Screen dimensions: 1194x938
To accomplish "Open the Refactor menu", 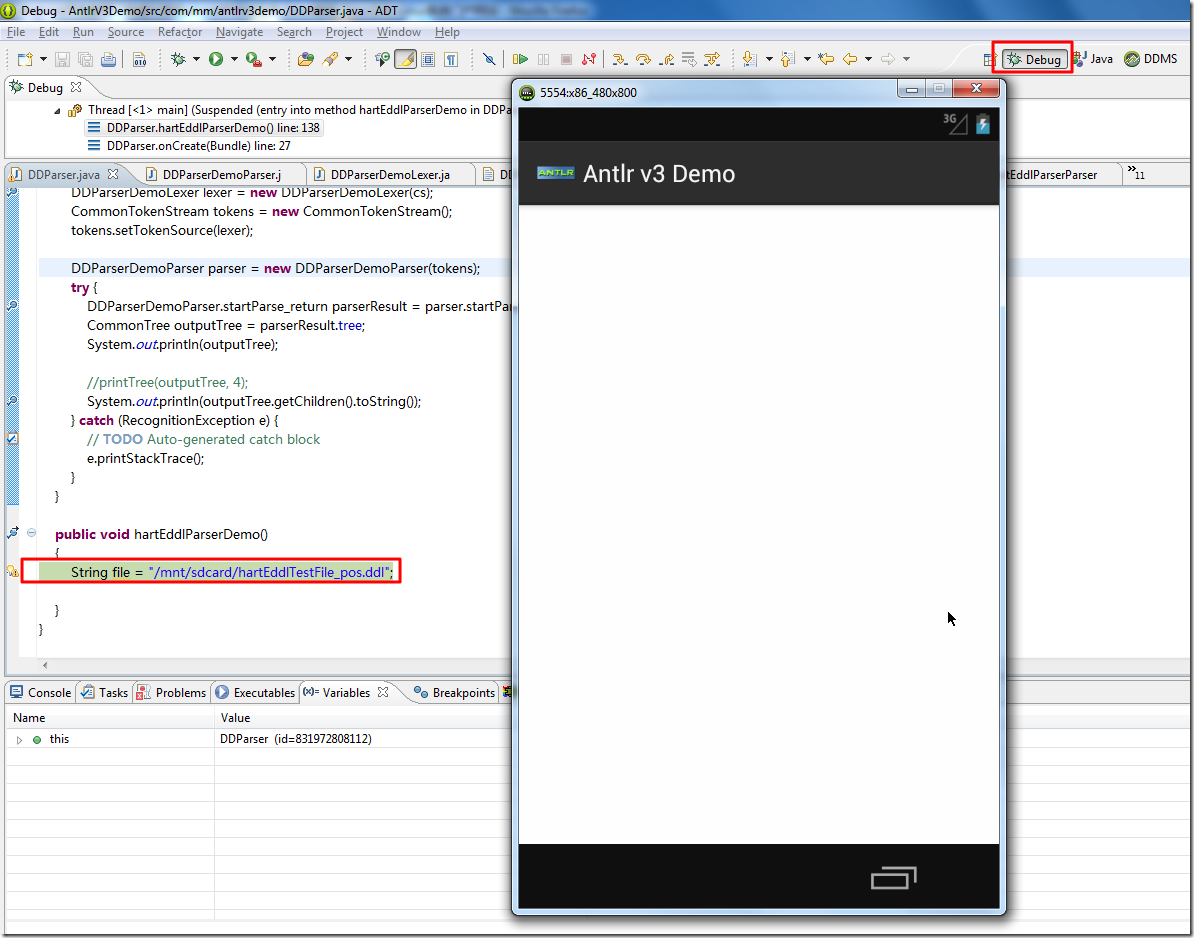I will coord(180,32).
